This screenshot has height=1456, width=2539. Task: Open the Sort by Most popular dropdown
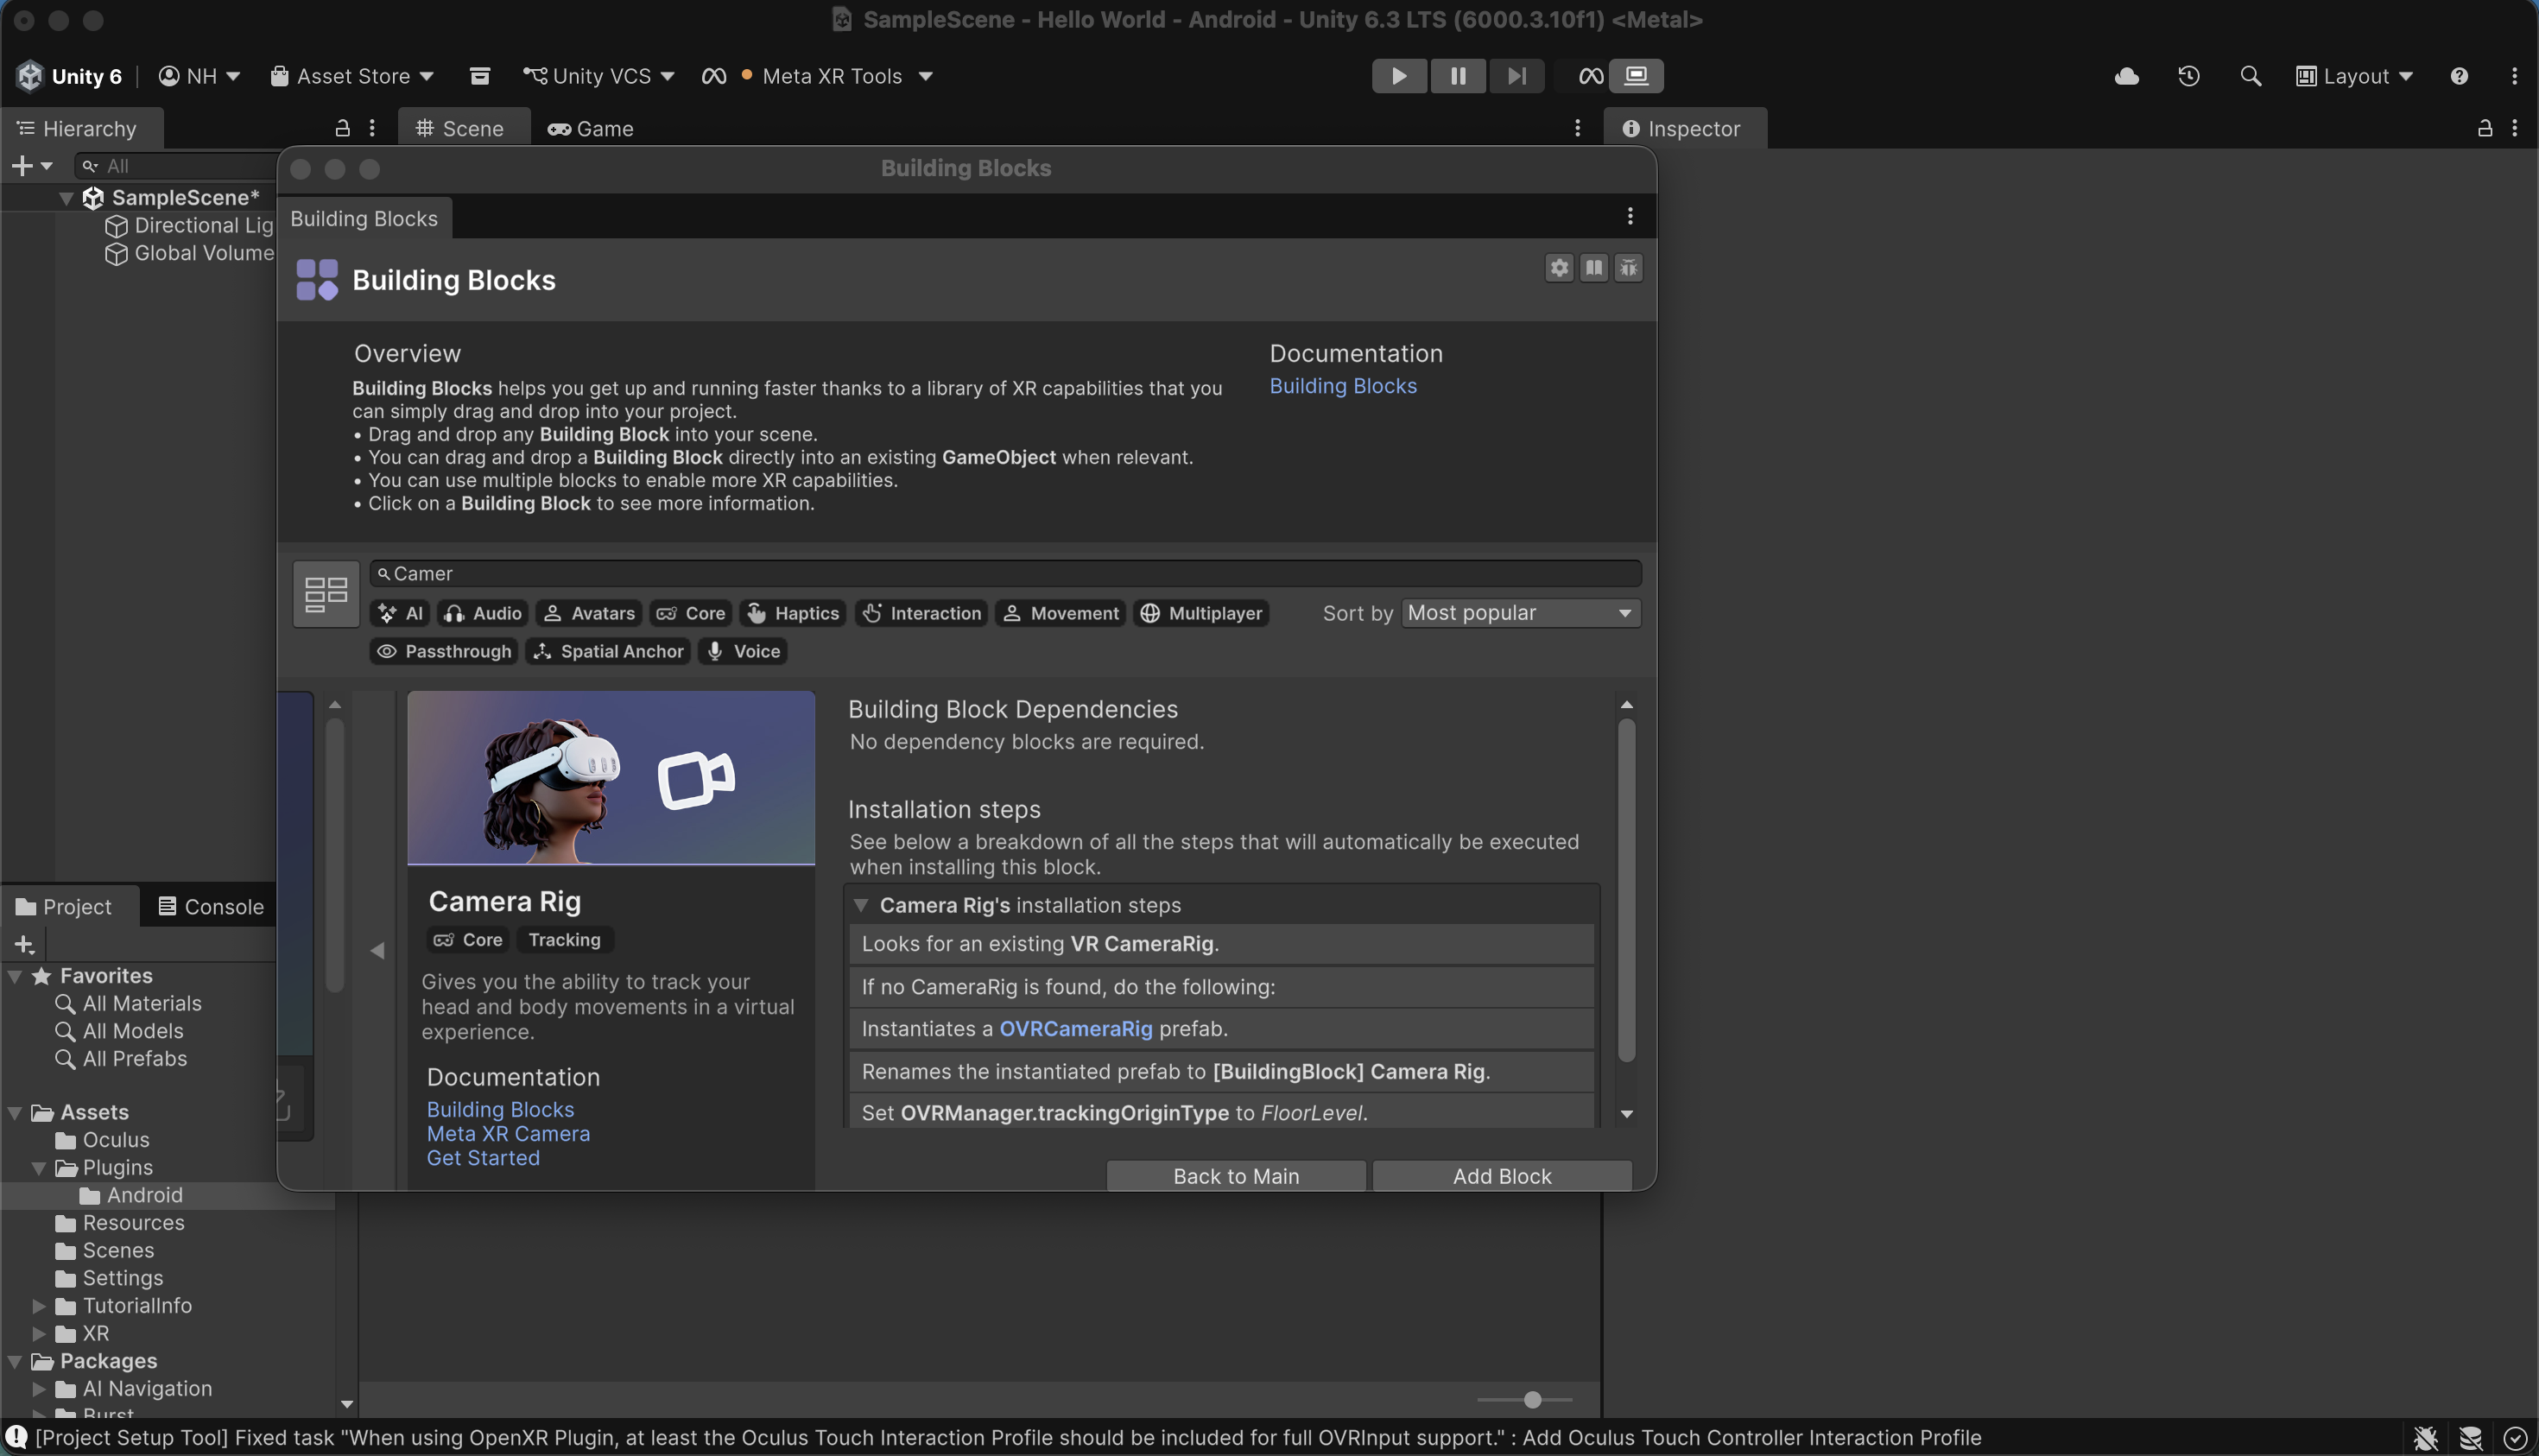tap(1520, 613)
